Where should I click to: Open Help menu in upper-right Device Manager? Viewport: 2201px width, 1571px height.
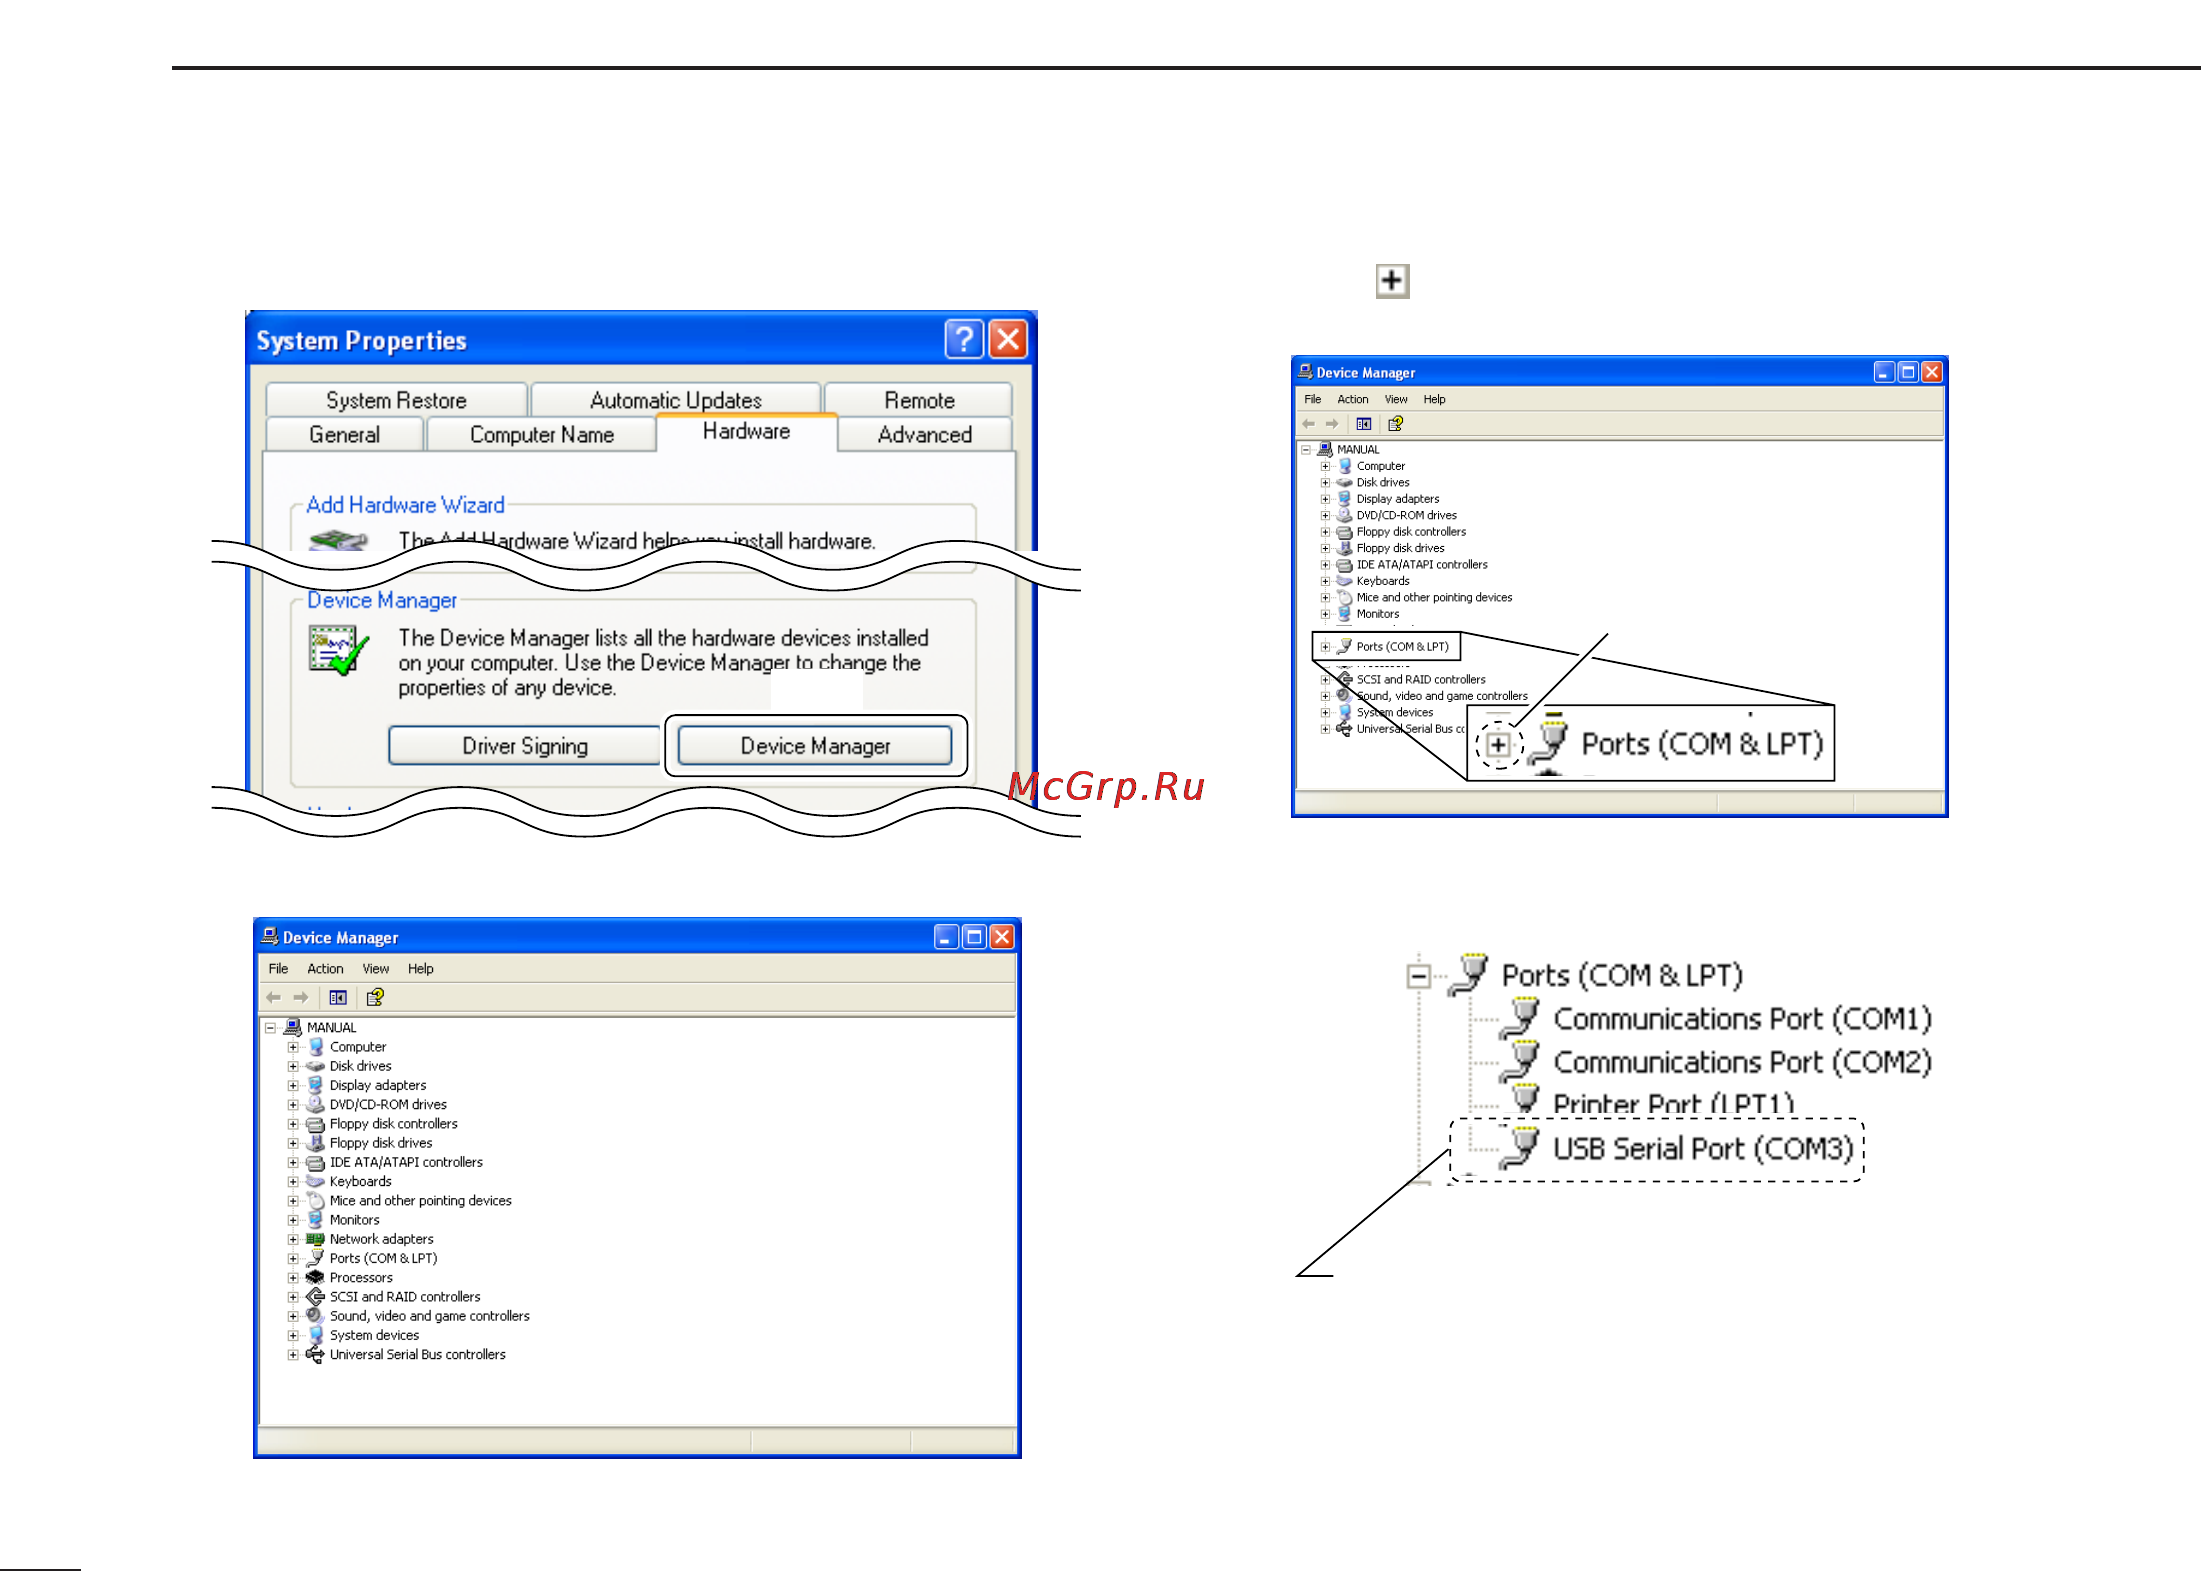click(1434, 399)
